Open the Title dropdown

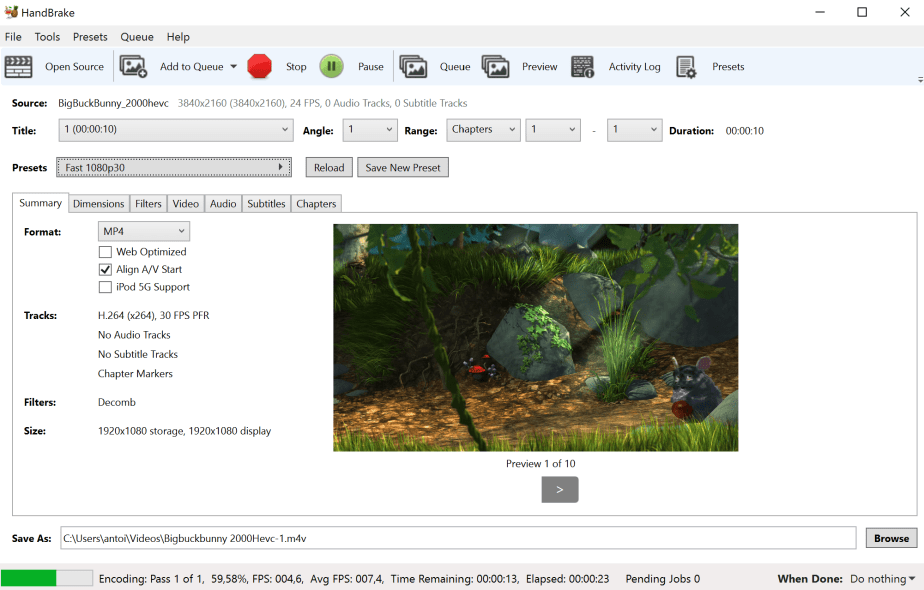(176, 130)
